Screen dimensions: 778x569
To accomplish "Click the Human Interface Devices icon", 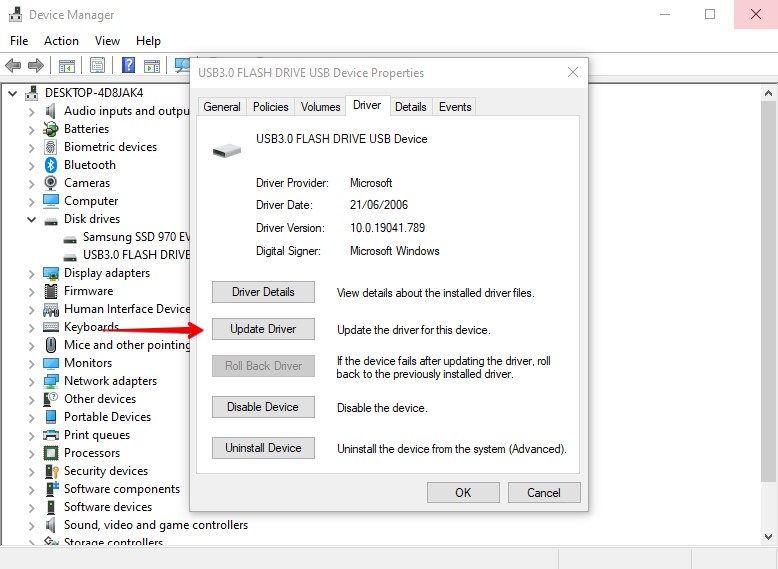I will pos(51,310).
